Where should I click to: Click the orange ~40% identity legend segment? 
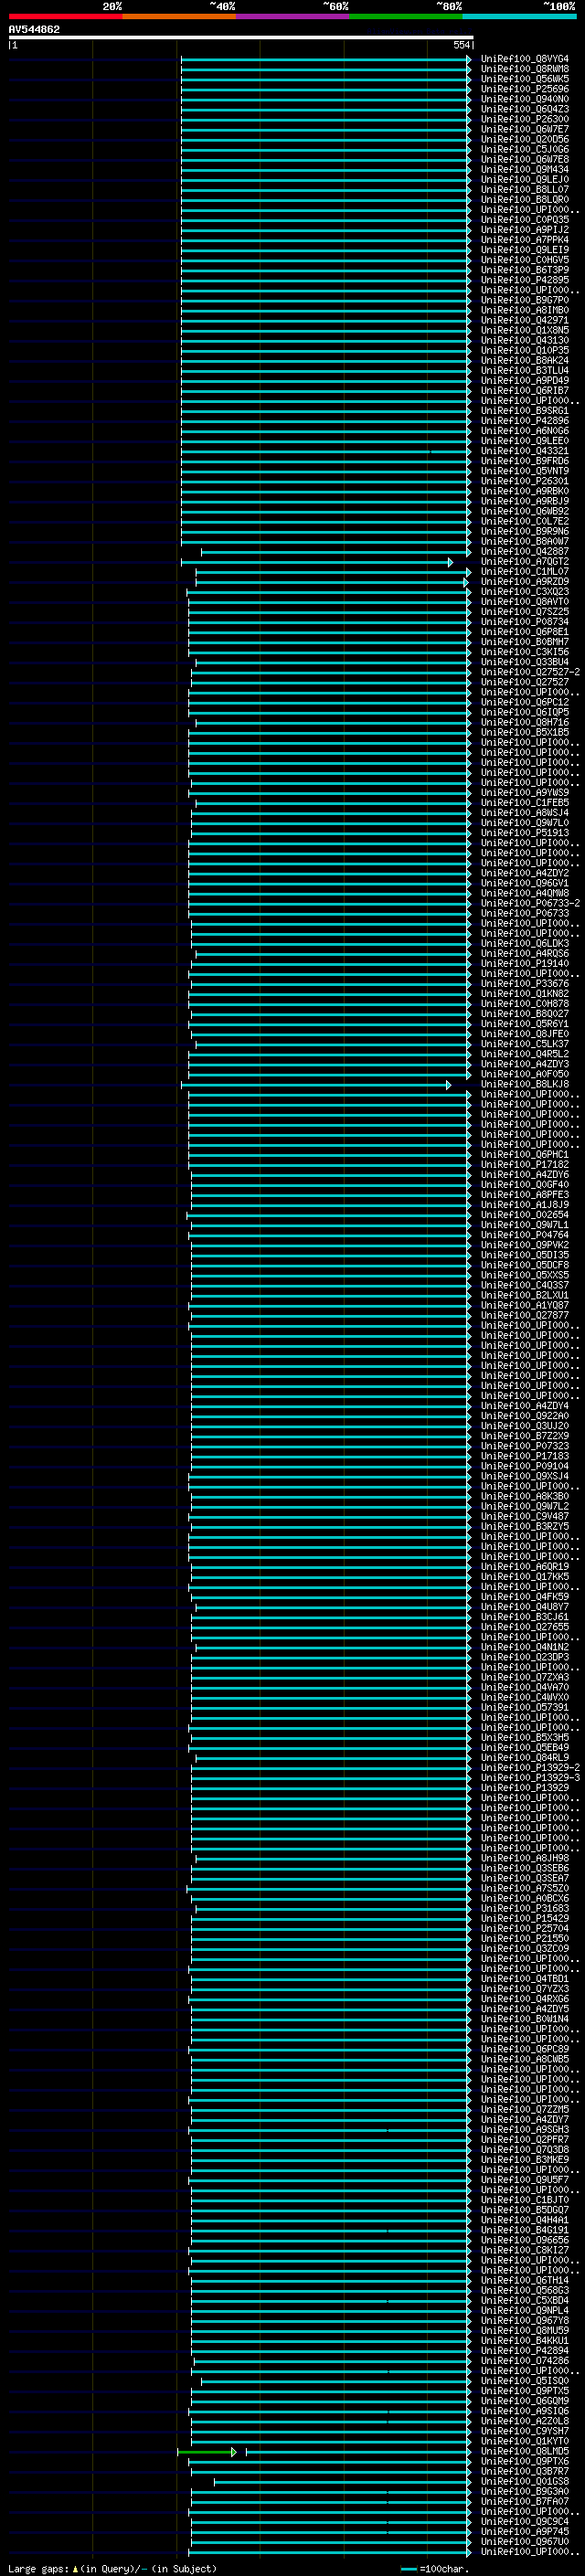(x=179, y=16)
